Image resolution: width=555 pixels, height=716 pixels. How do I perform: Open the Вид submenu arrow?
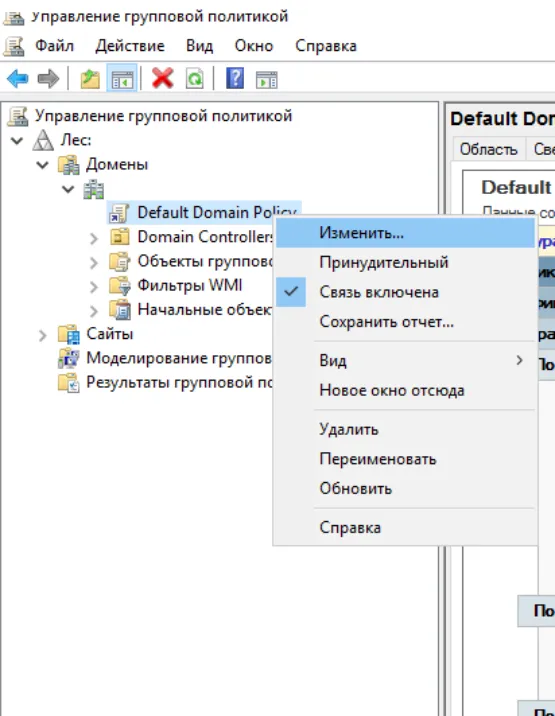tap(519, 360)
